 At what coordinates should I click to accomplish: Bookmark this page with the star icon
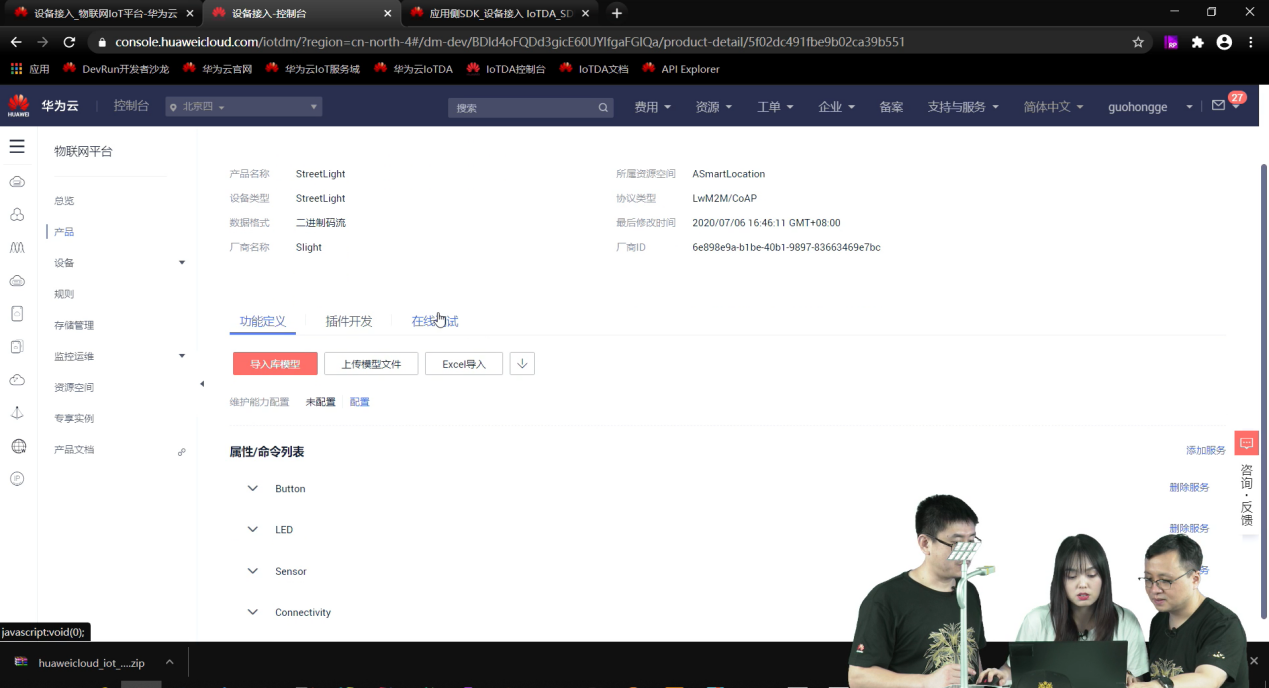(1138, 42)
